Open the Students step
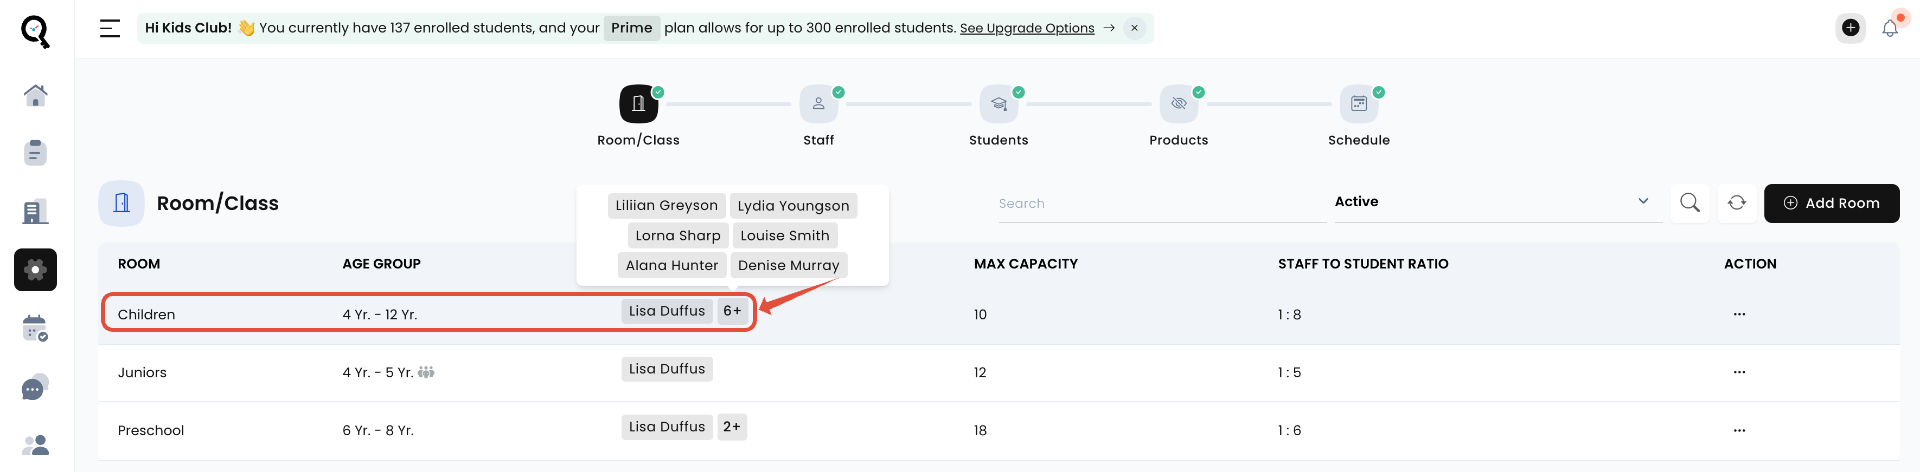Viewport: 1920px width, 472px height. (999, 104)
